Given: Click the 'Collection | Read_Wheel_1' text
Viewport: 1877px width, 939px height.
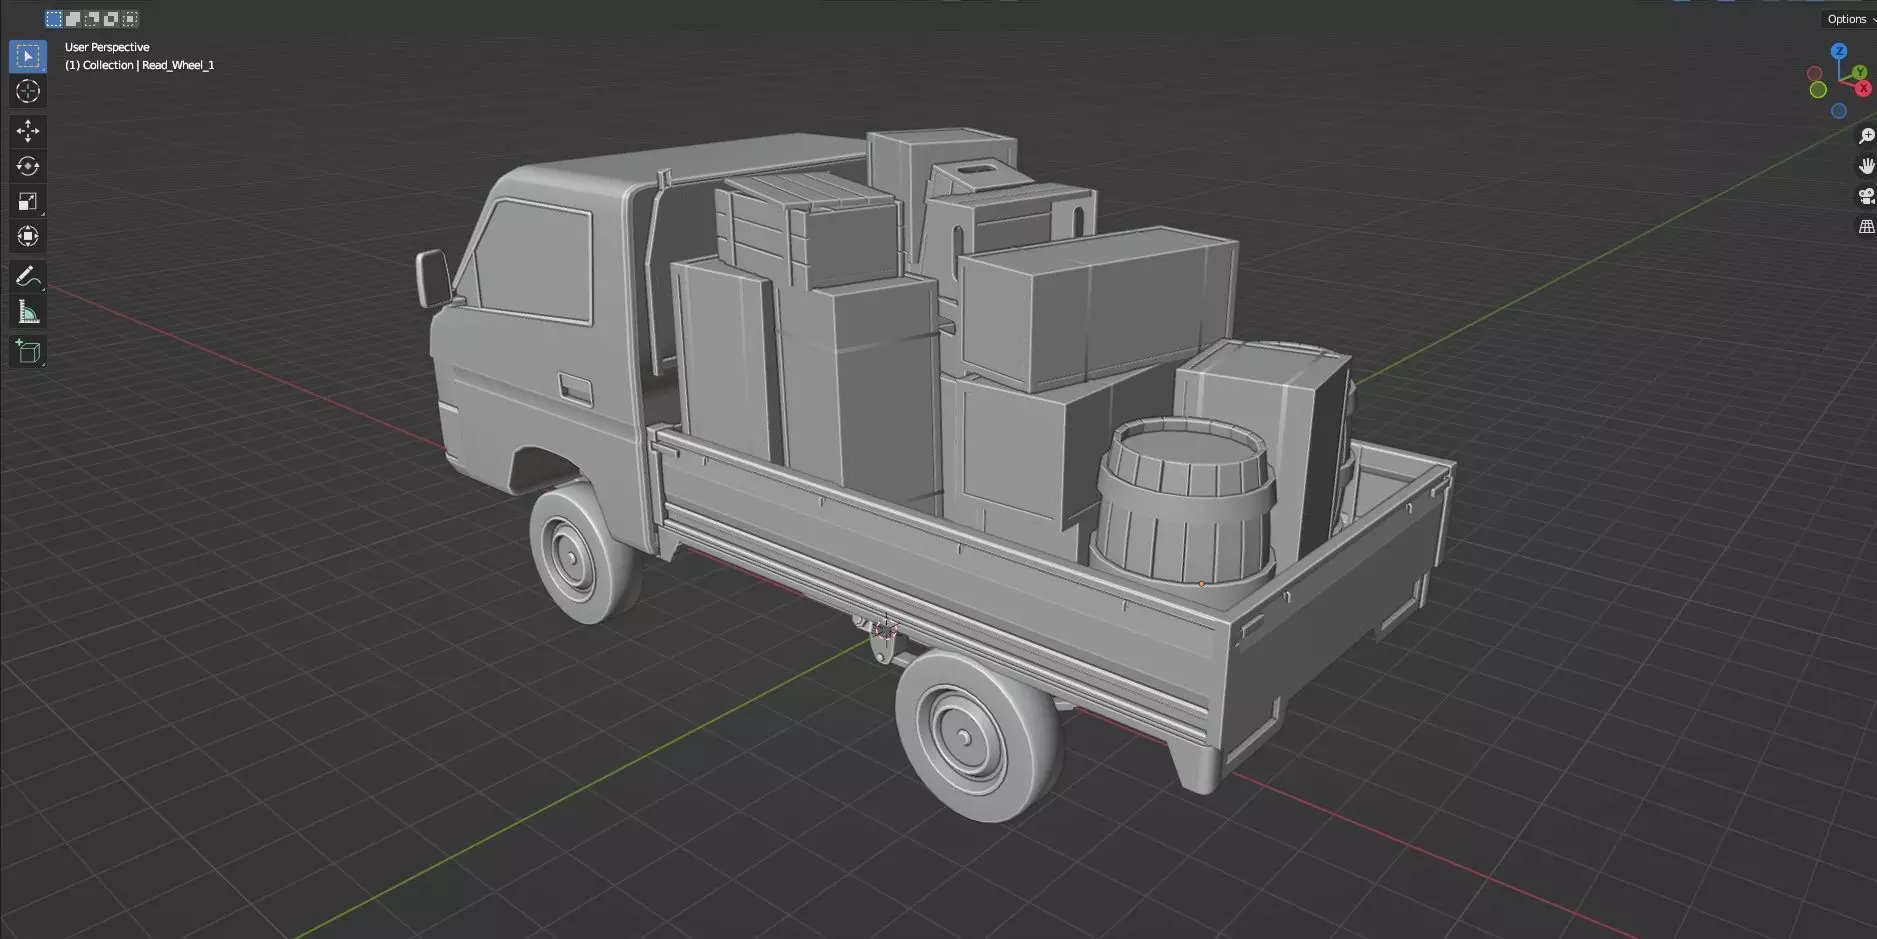Looking at the screenshot, I should tap(149, 65).
